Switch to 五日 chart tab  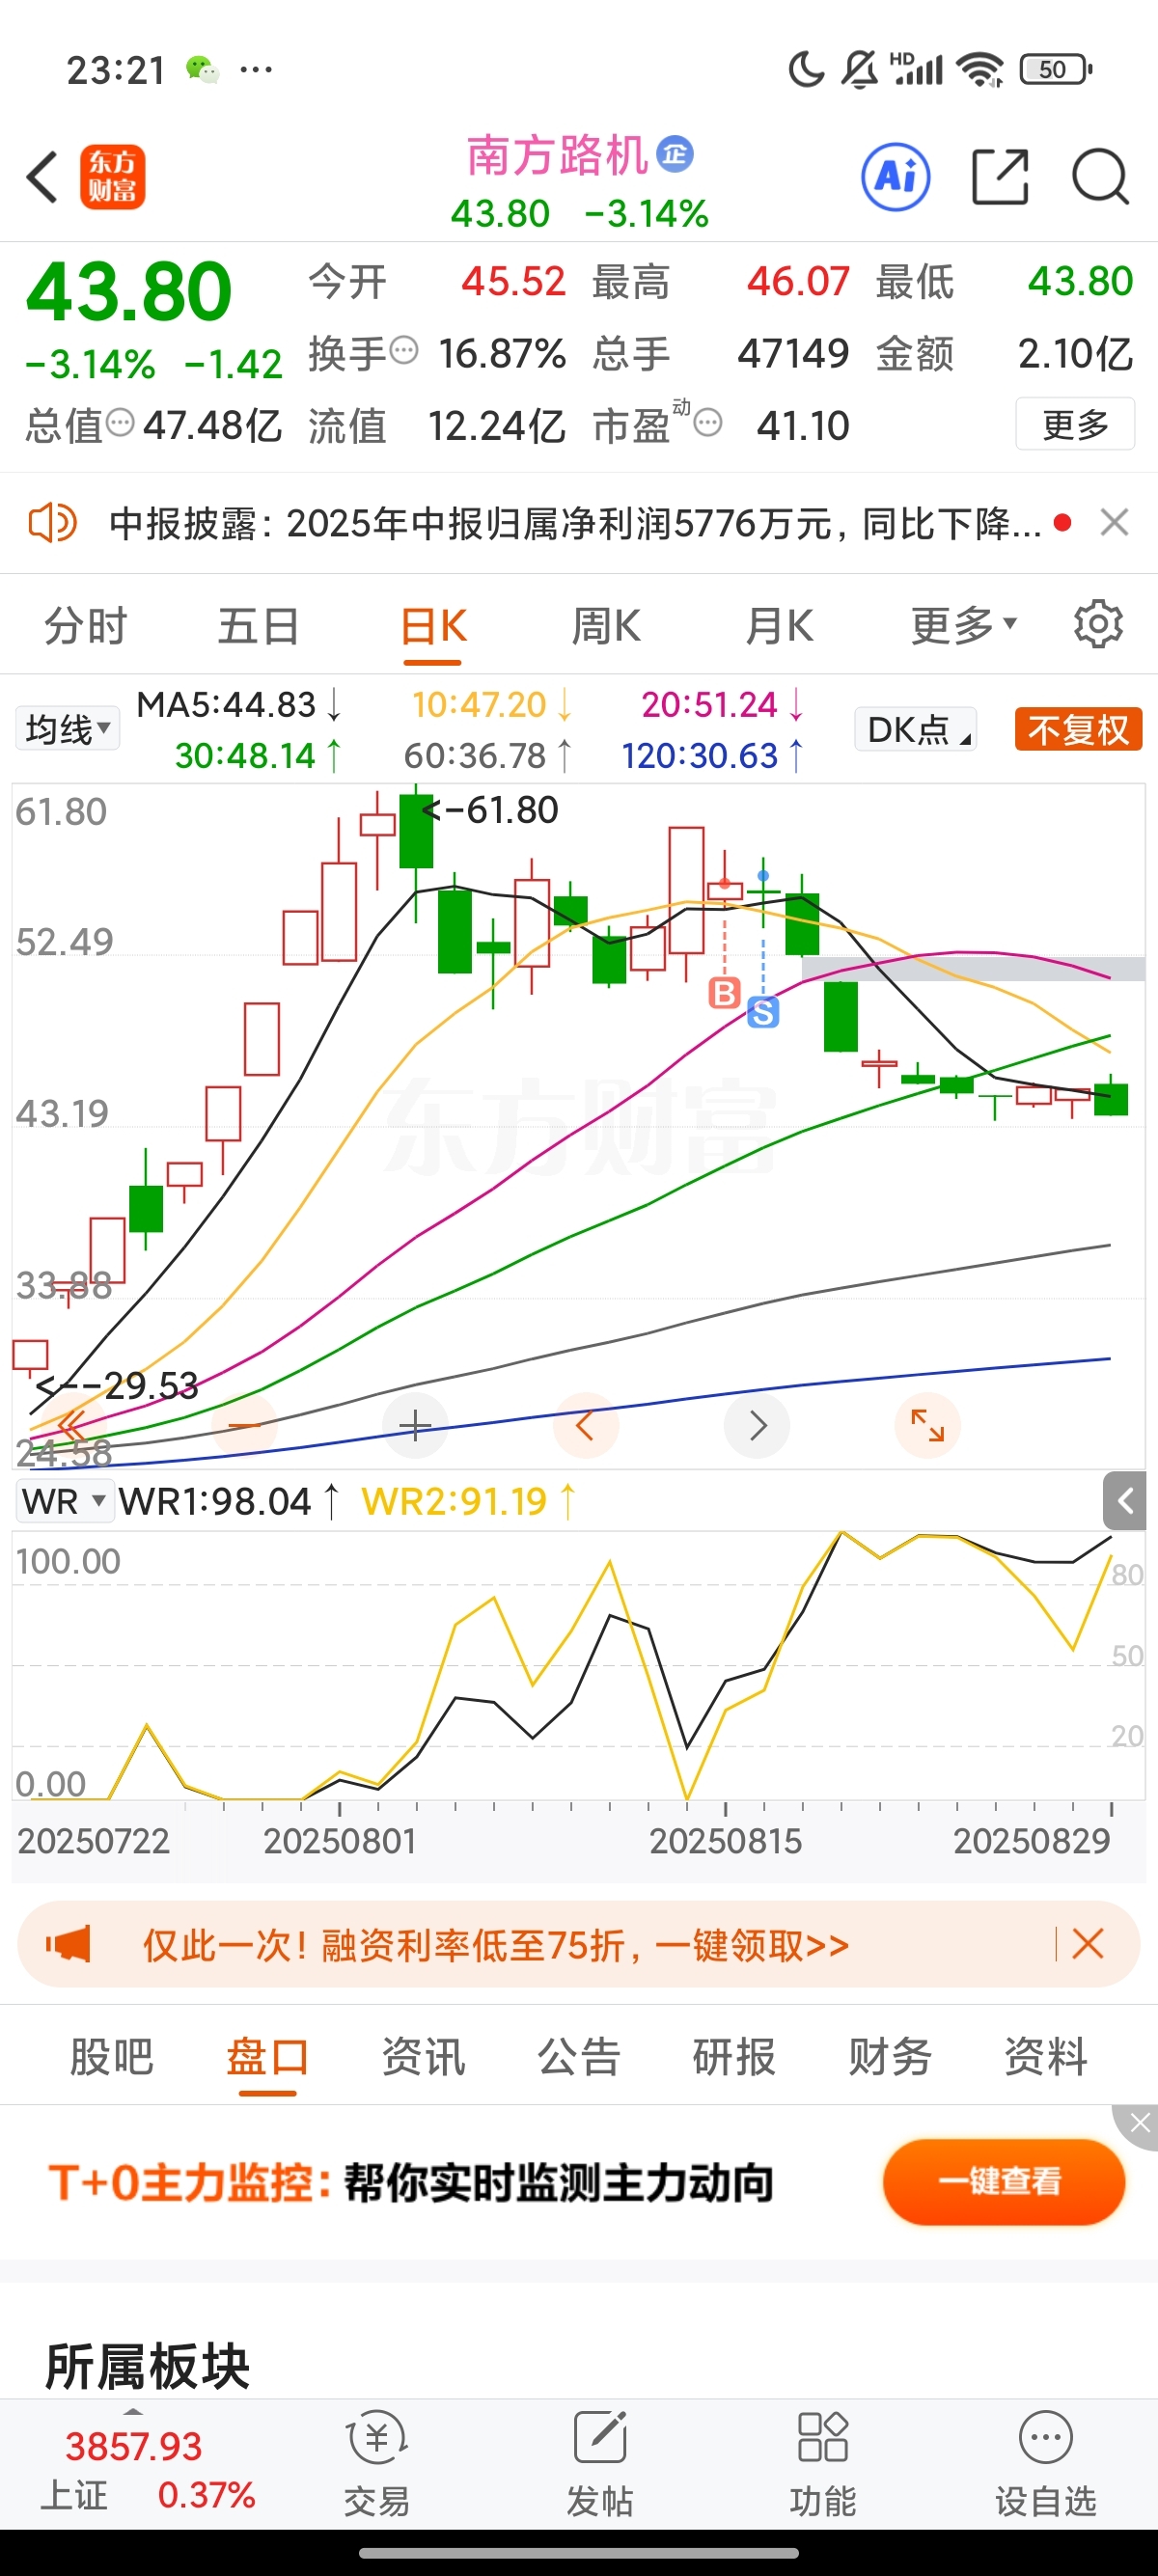point(259,626)
